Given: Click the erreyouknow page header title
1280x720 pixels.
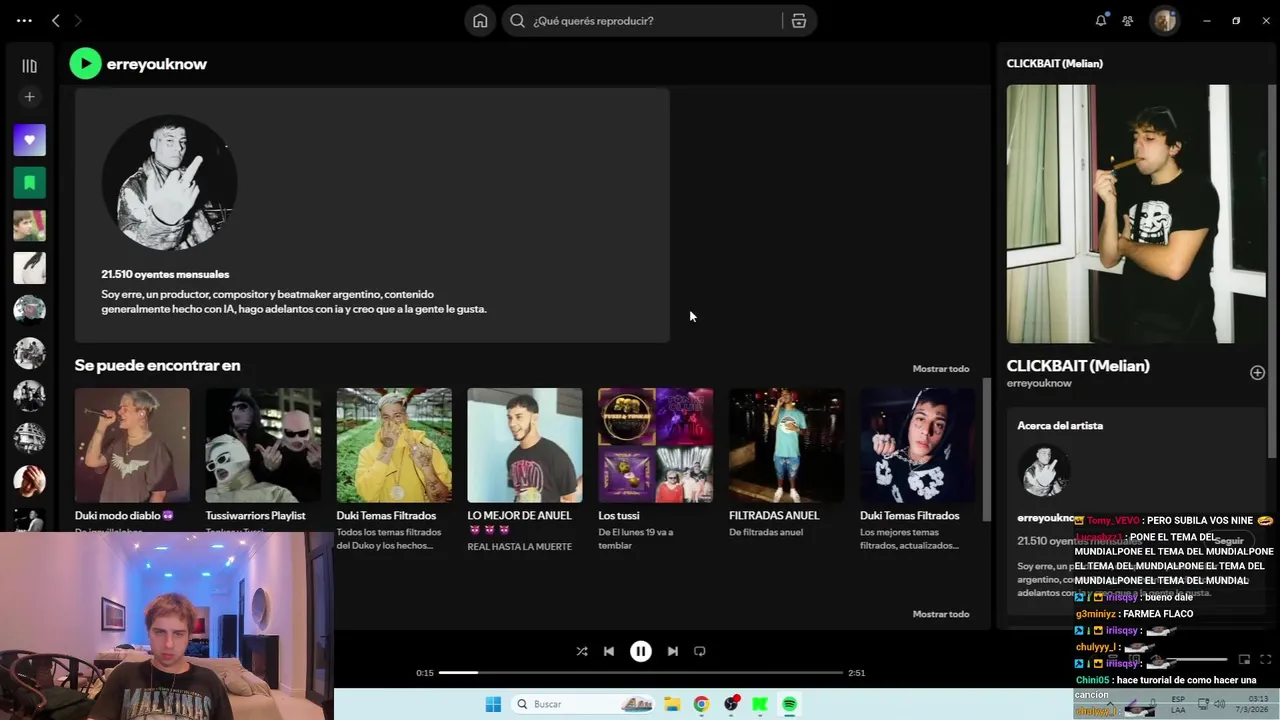Looking at the screenshot, I should tap(157, 64).
